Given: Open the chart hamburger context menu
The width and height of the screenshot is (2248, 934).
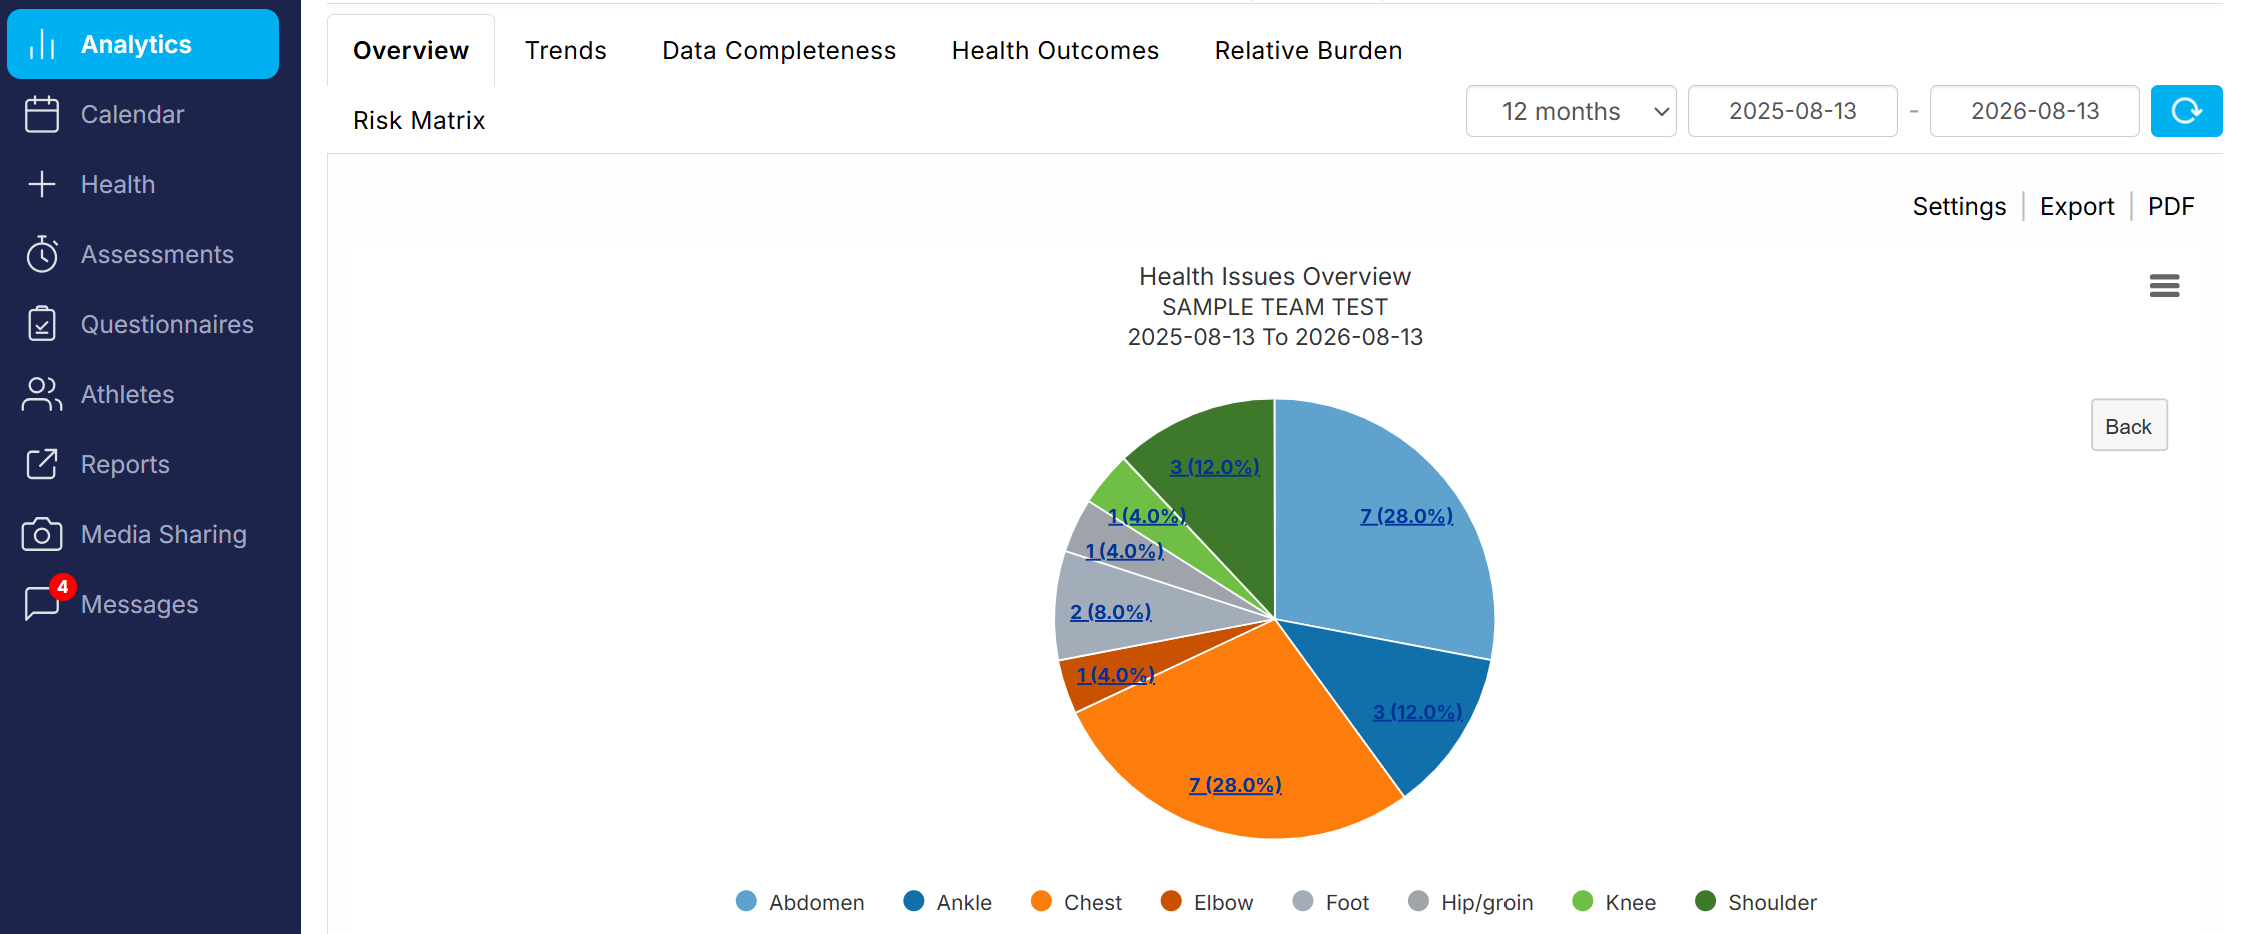Looking at the screenshot, I should coord(2164,286).
